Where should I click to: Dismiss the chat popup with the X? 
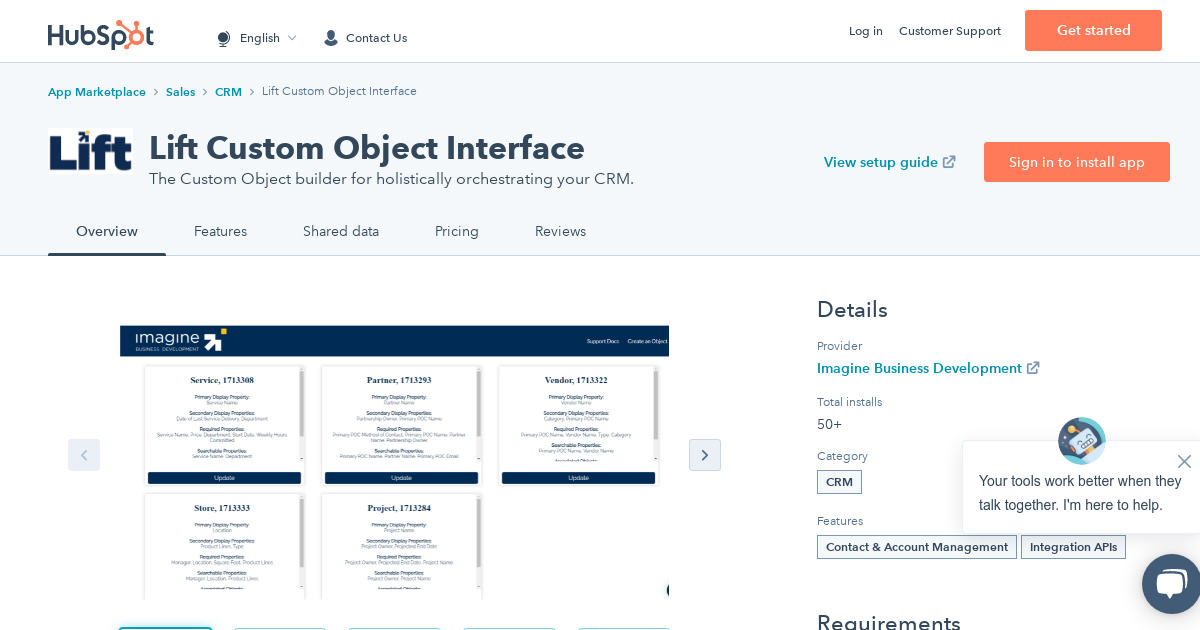pyautogui.click(x=1184, y=462)
